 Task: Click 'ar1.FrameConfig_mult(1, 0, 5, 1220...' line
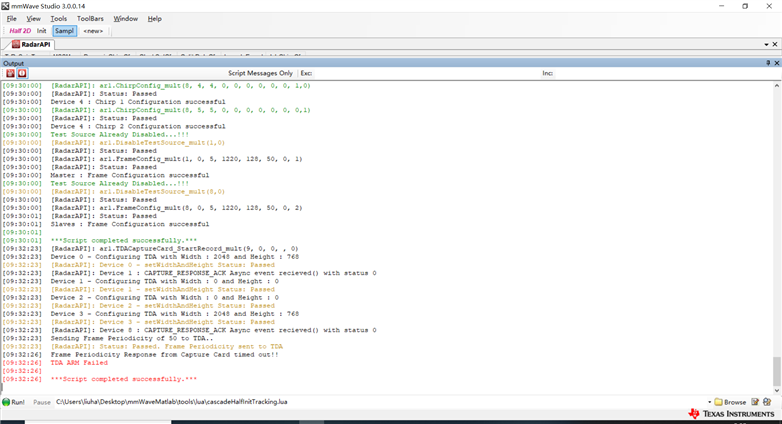177,159
